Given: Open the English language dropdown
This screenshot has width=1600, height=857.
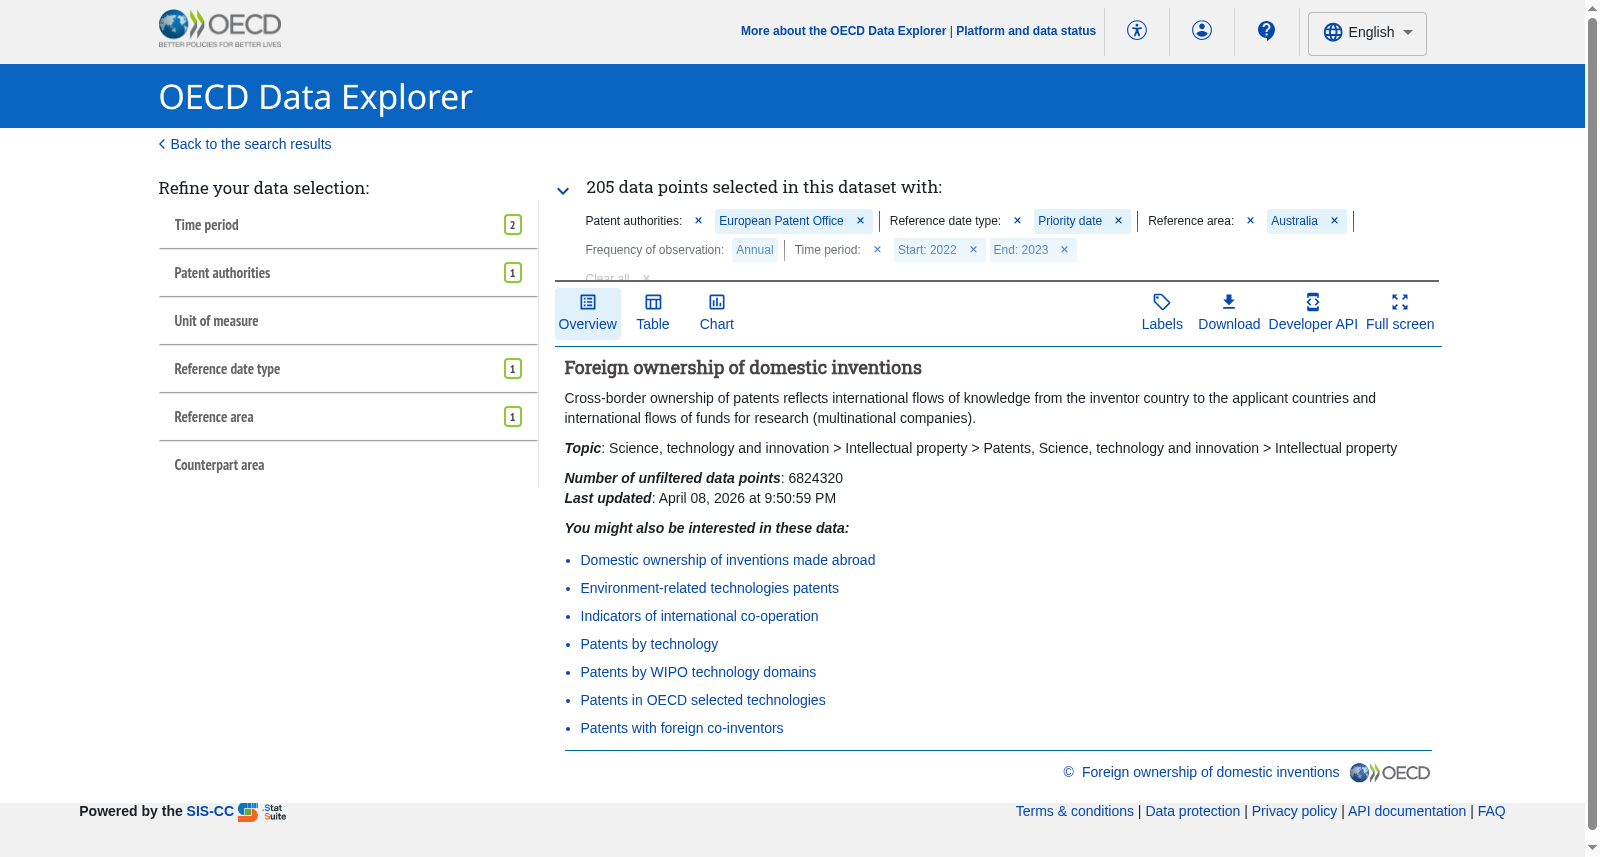Looking at the screenshot, I should click(1367, 33).
